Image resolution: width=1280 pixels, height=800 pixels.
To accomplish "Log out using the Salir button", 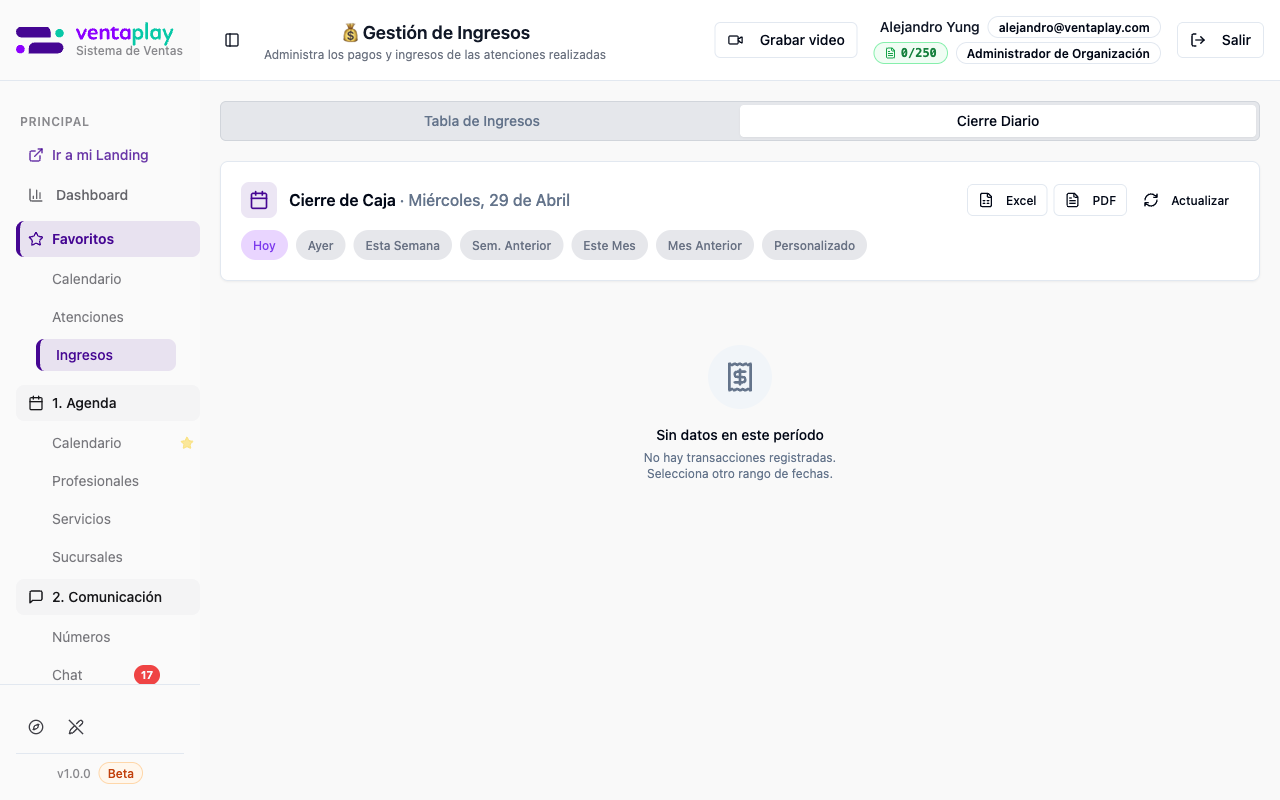I will 1220,40.
